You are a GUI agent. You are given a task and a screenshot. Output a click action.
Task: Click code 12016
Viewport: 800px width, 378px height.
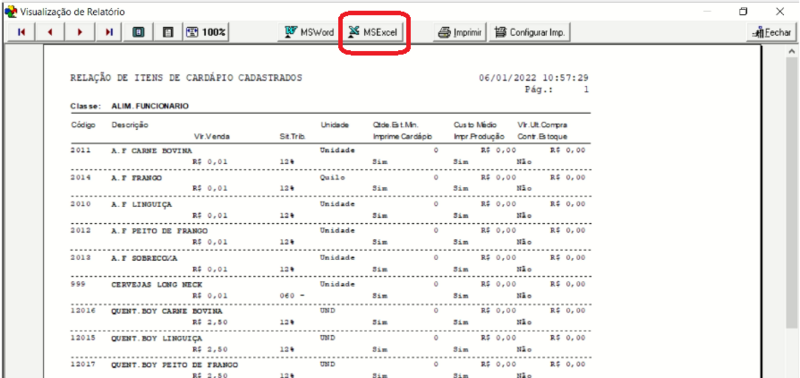click(83, 311)
